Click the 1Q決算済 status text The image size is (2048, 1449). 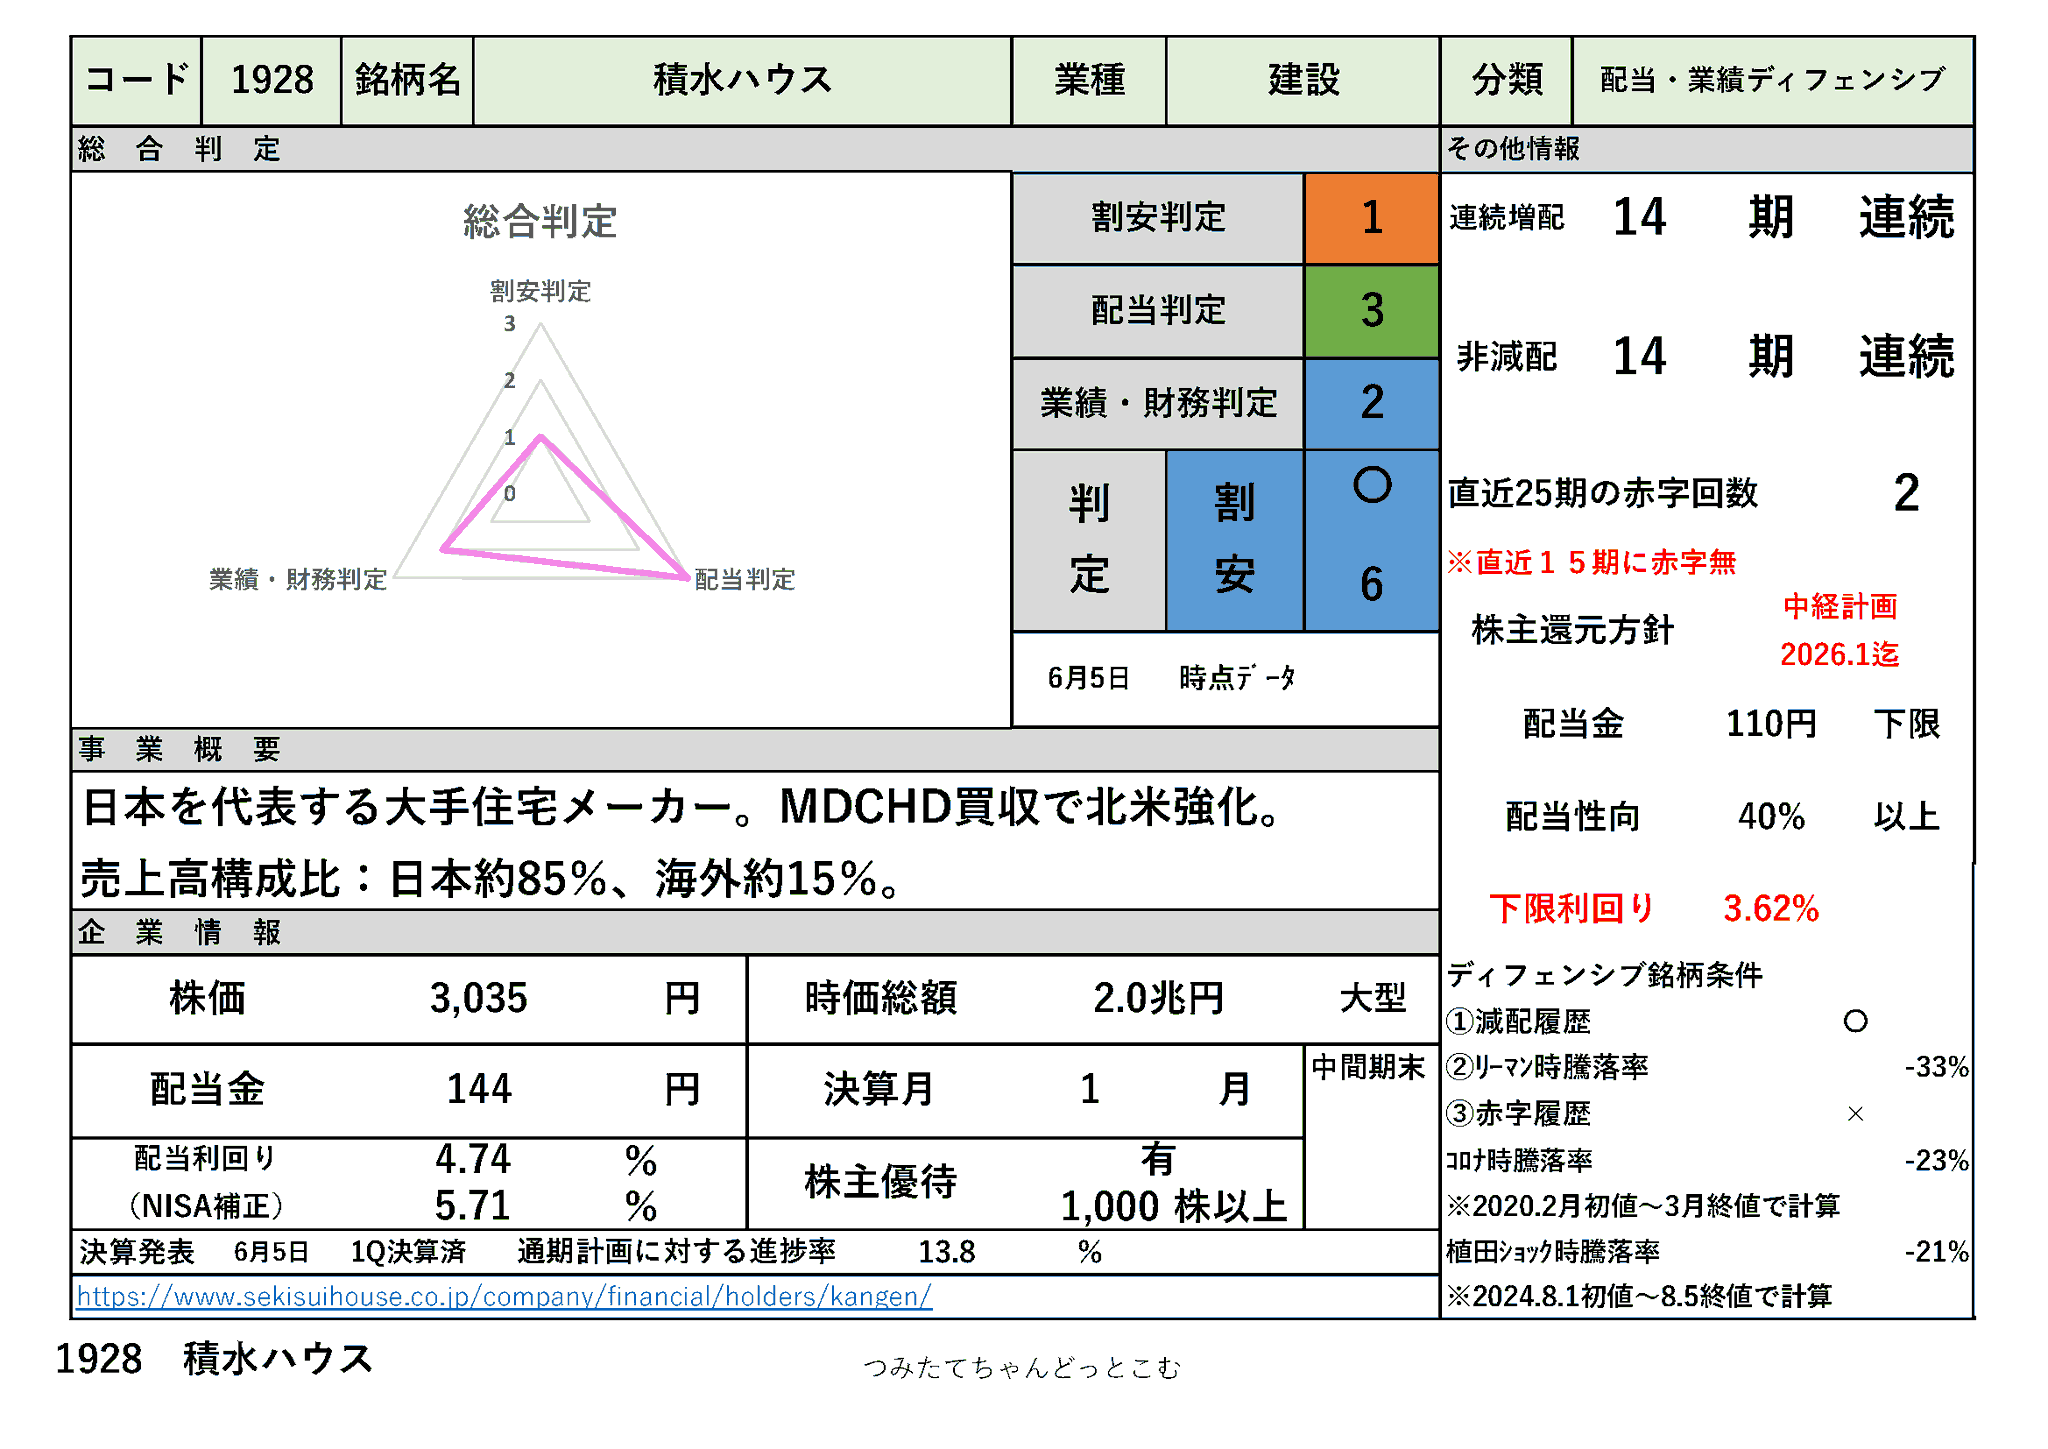(408, 1252)
